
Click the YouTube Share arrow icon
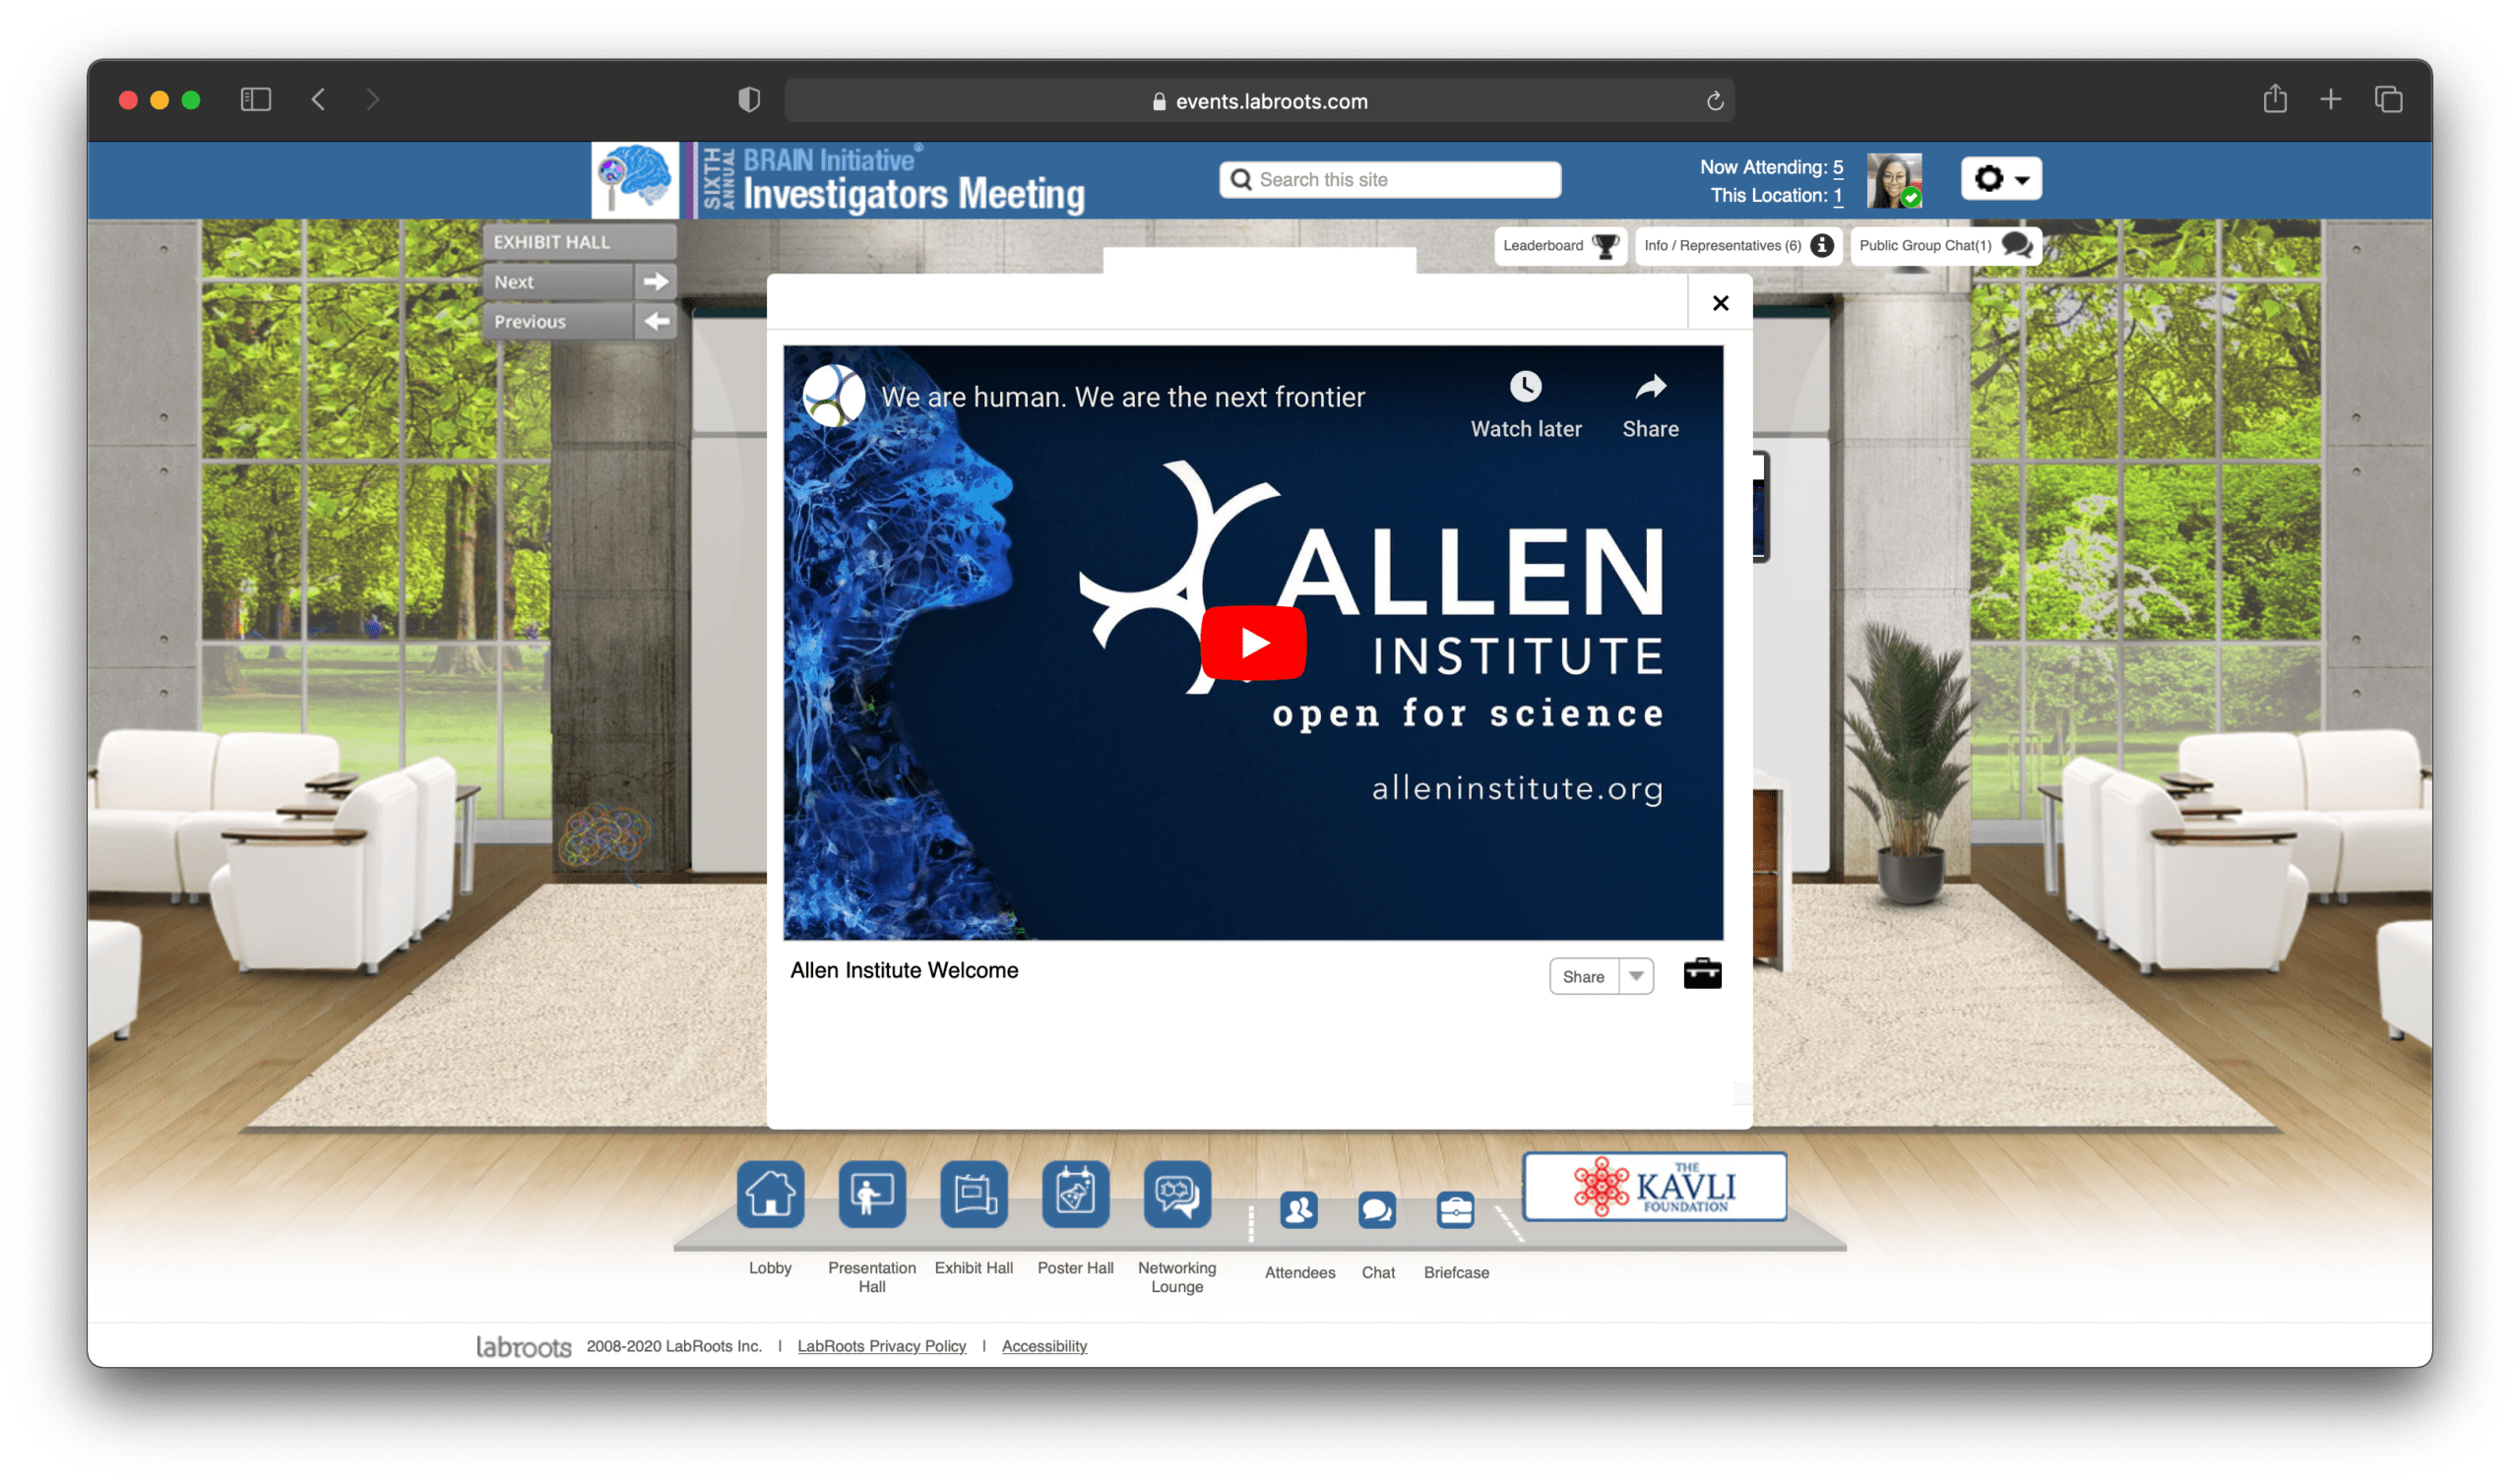click(x=1650, y=387)
